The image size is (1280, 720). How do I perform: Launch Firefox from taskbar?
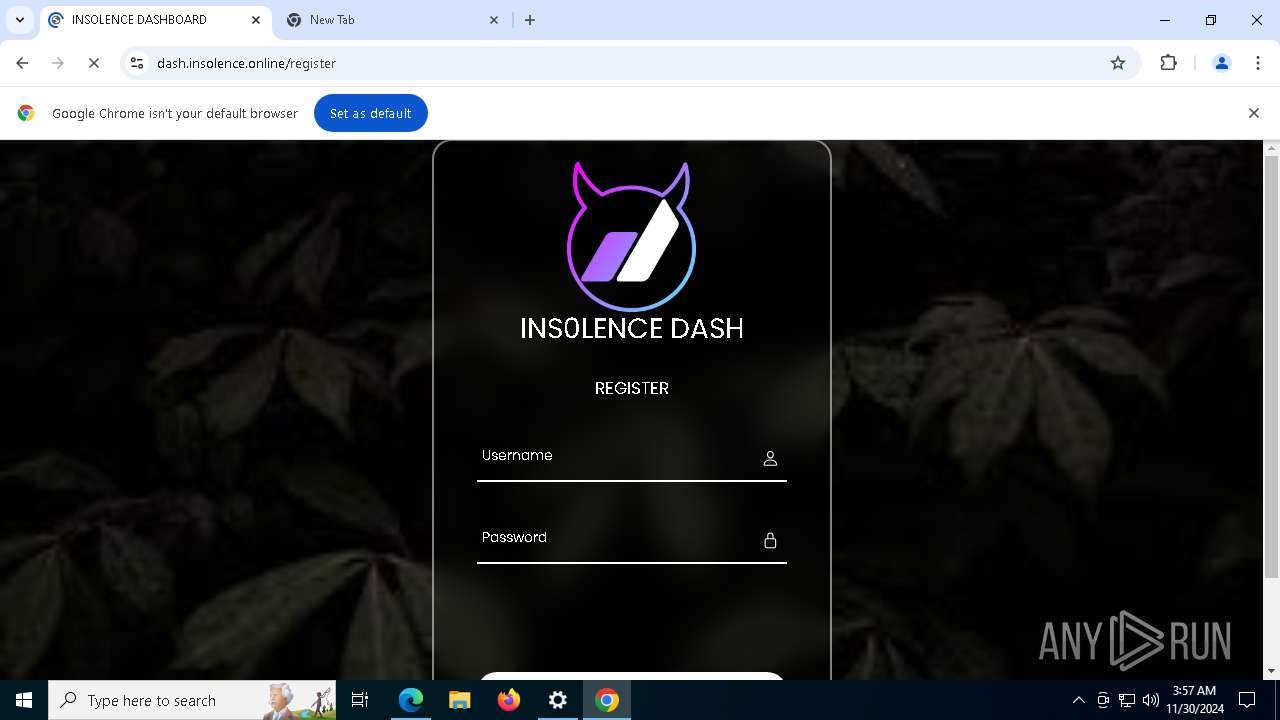click(x=509, y=700)
